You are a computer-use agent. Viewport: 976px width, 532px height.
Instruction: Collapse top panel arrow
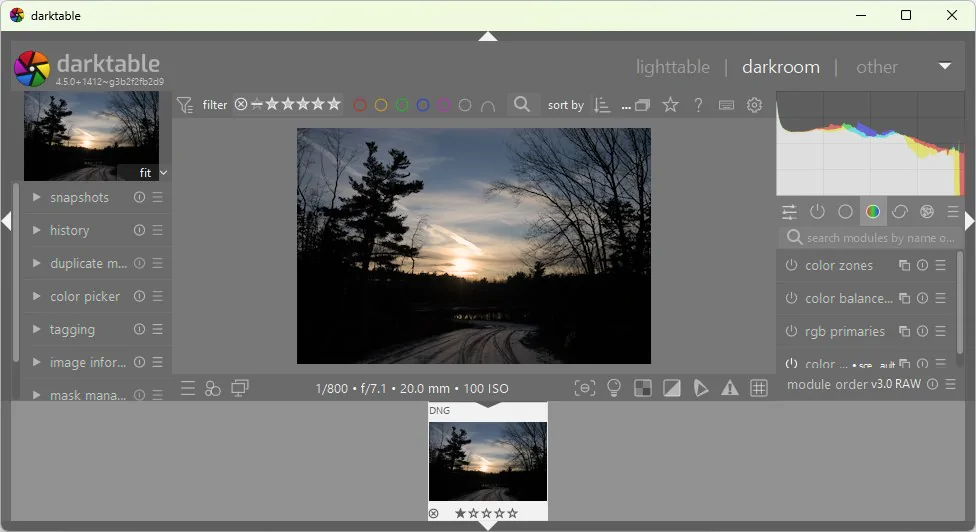coord(488,37)
